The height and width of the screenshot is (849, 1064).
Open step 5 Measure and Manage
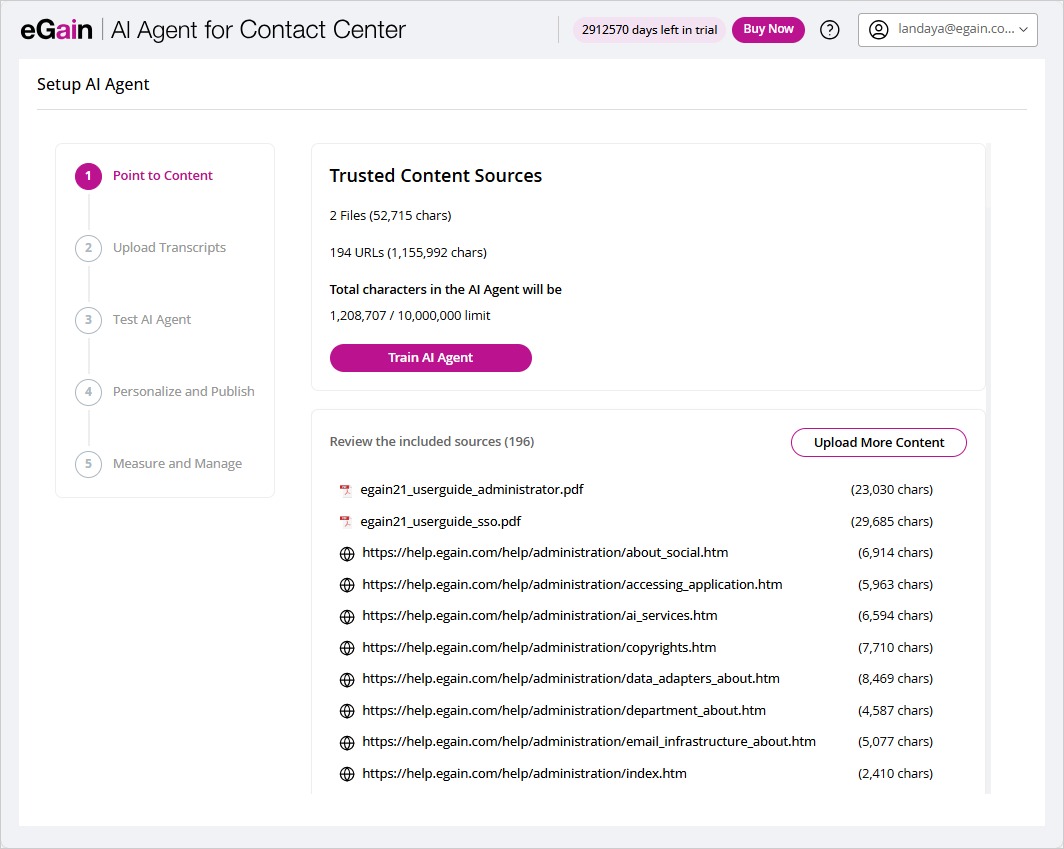(x=177, y=464)
